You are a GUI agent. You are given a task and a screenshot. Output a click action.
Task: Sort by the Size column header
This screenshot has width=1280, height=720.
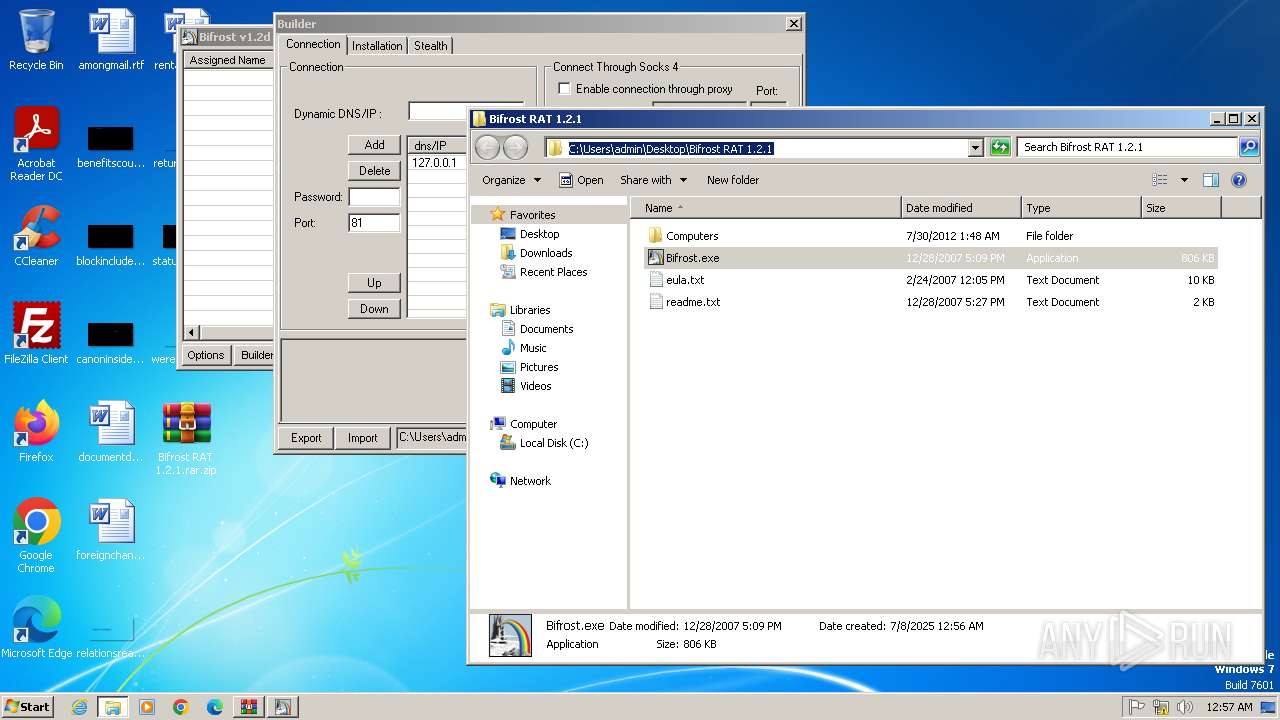click(x=1181, y=208)
